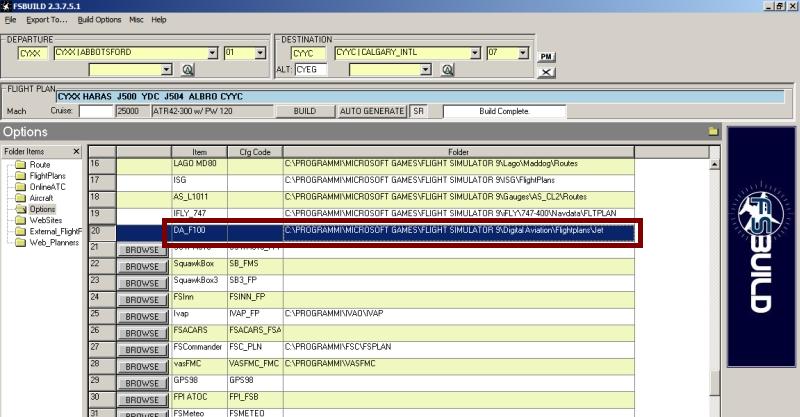Click the C:\PROGRAMMI\VASFMC folder path cell
The width and height of the screenshot is (800, 417).
pyautogui.click(x=459, y=366)
